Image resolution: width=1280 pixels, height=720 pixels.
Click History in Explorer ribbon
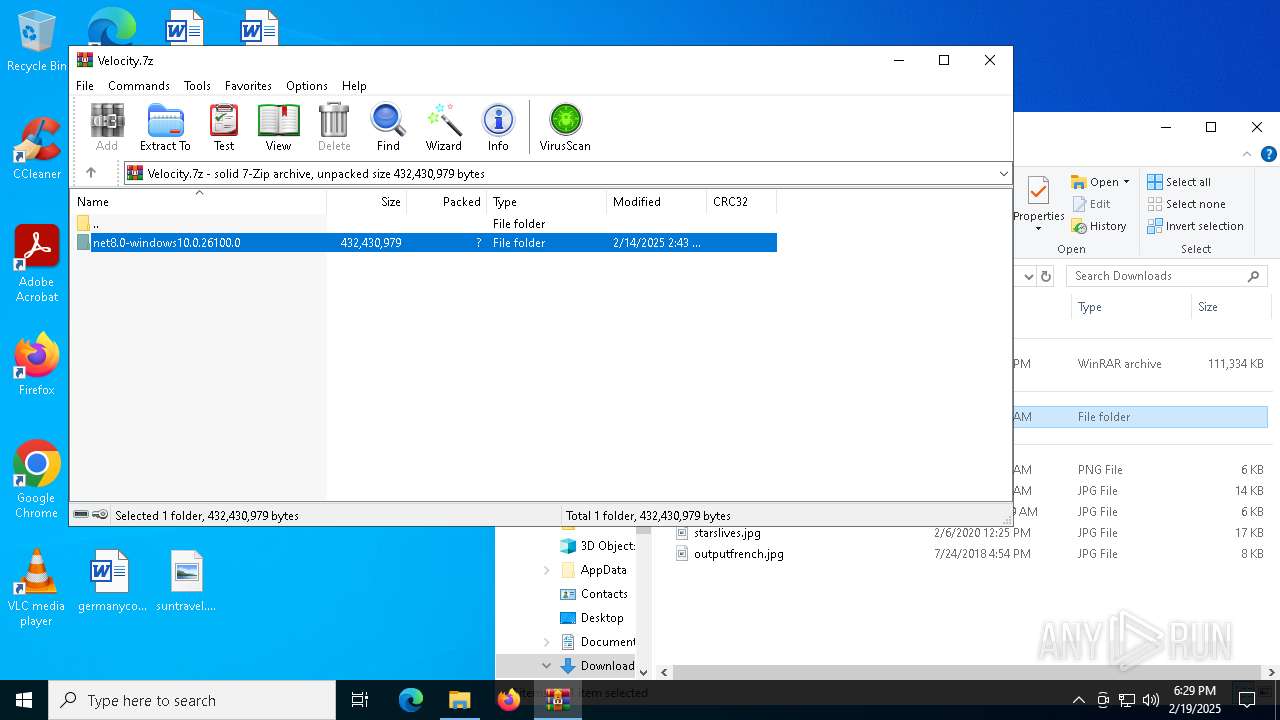click(1098, 226)
